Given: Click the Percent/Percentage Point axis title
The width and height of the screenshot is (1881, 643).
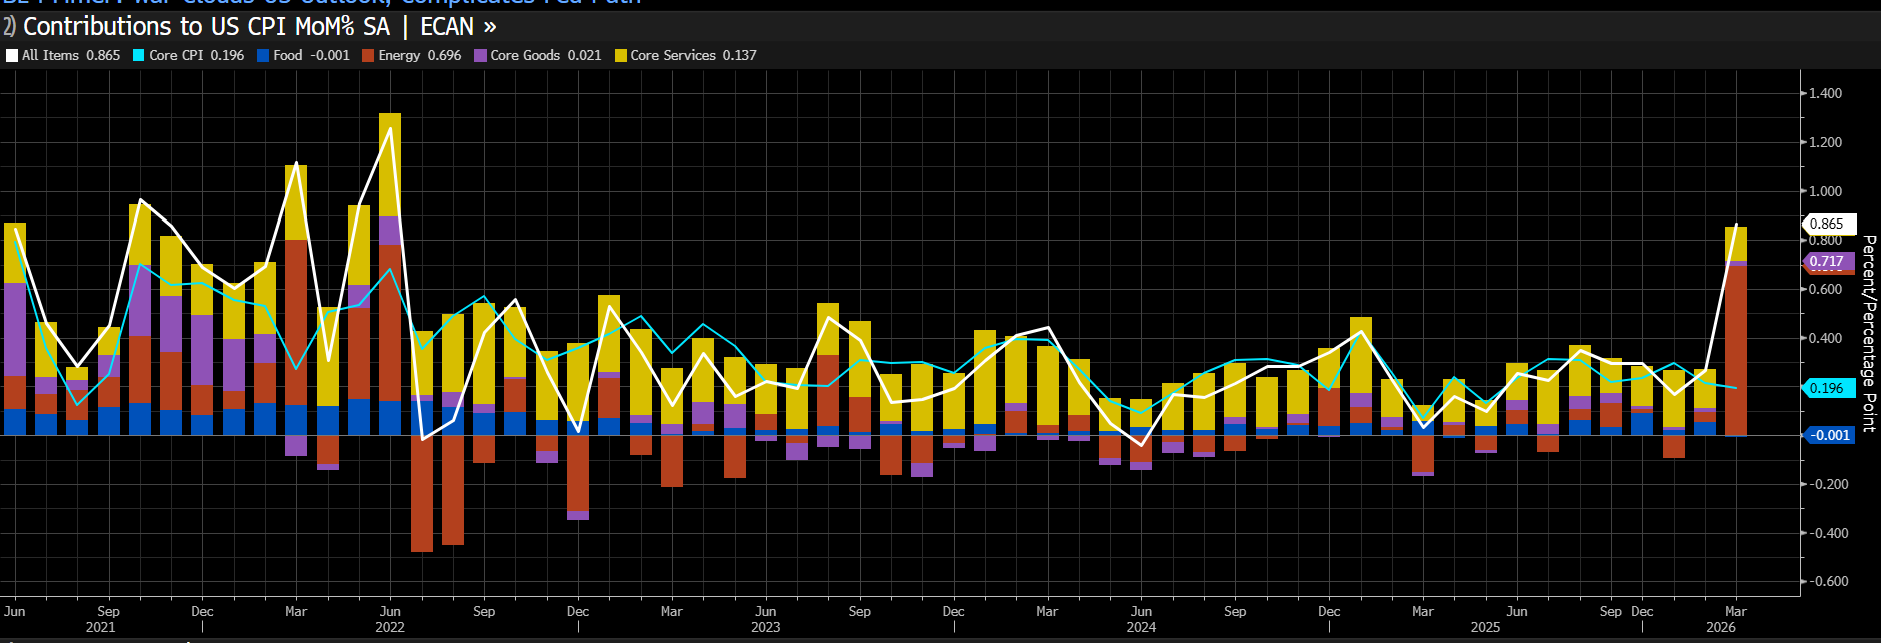Looking at the screenshot, I should point(1868,334).
